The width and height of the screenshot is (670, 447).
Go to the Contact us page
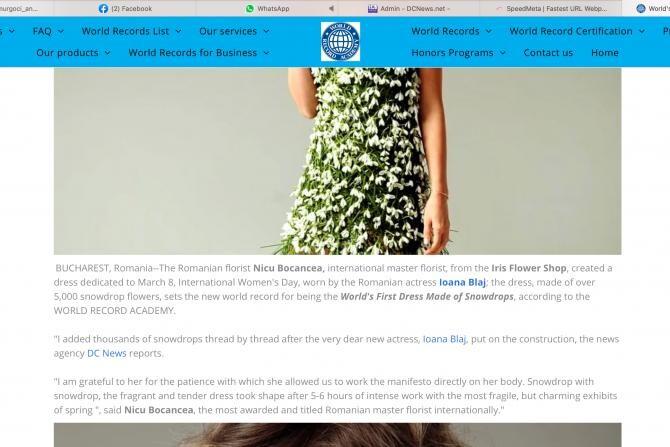[x=548, y=52]
